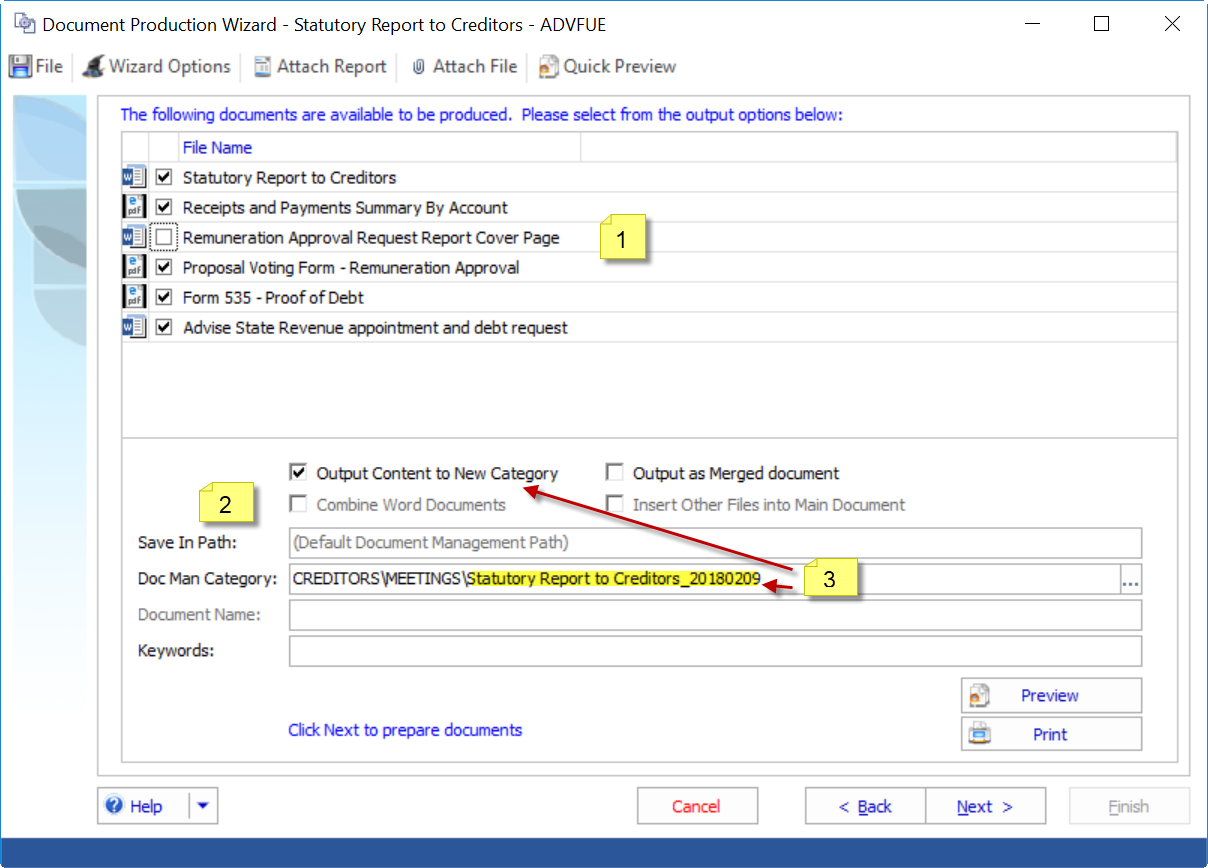Enable Output as Merged document checkbox
Viewport: 1208px width, 868px height.
pyautogui.click(x=614, y=473)
